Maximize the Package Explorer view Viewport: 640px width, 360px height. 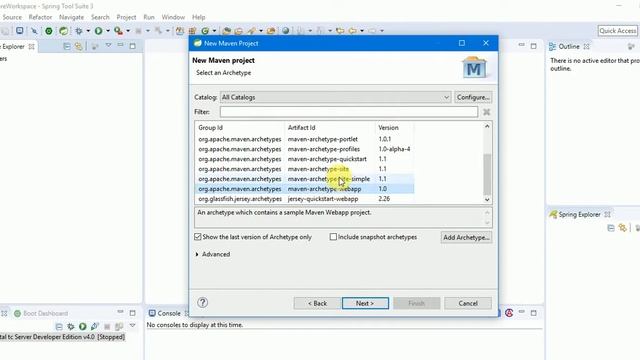click(132, 46)
